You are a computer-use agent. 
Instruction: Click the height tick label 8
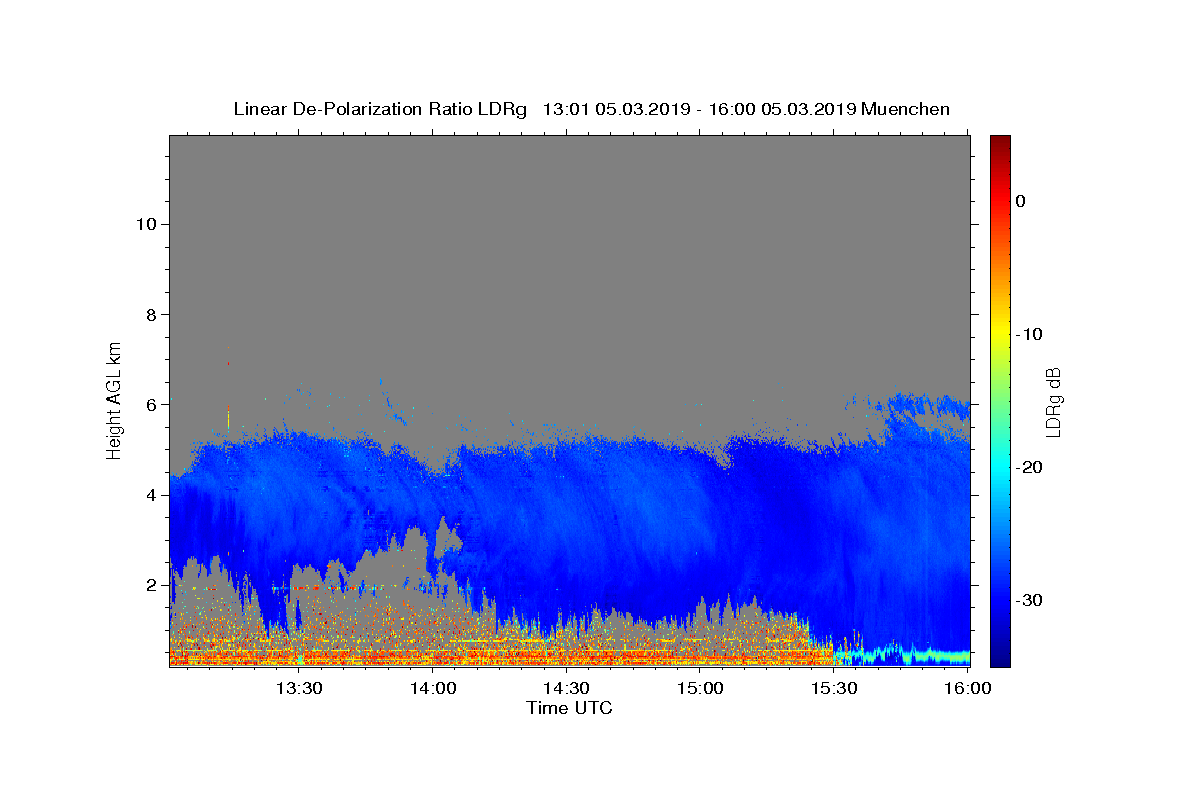152,315
